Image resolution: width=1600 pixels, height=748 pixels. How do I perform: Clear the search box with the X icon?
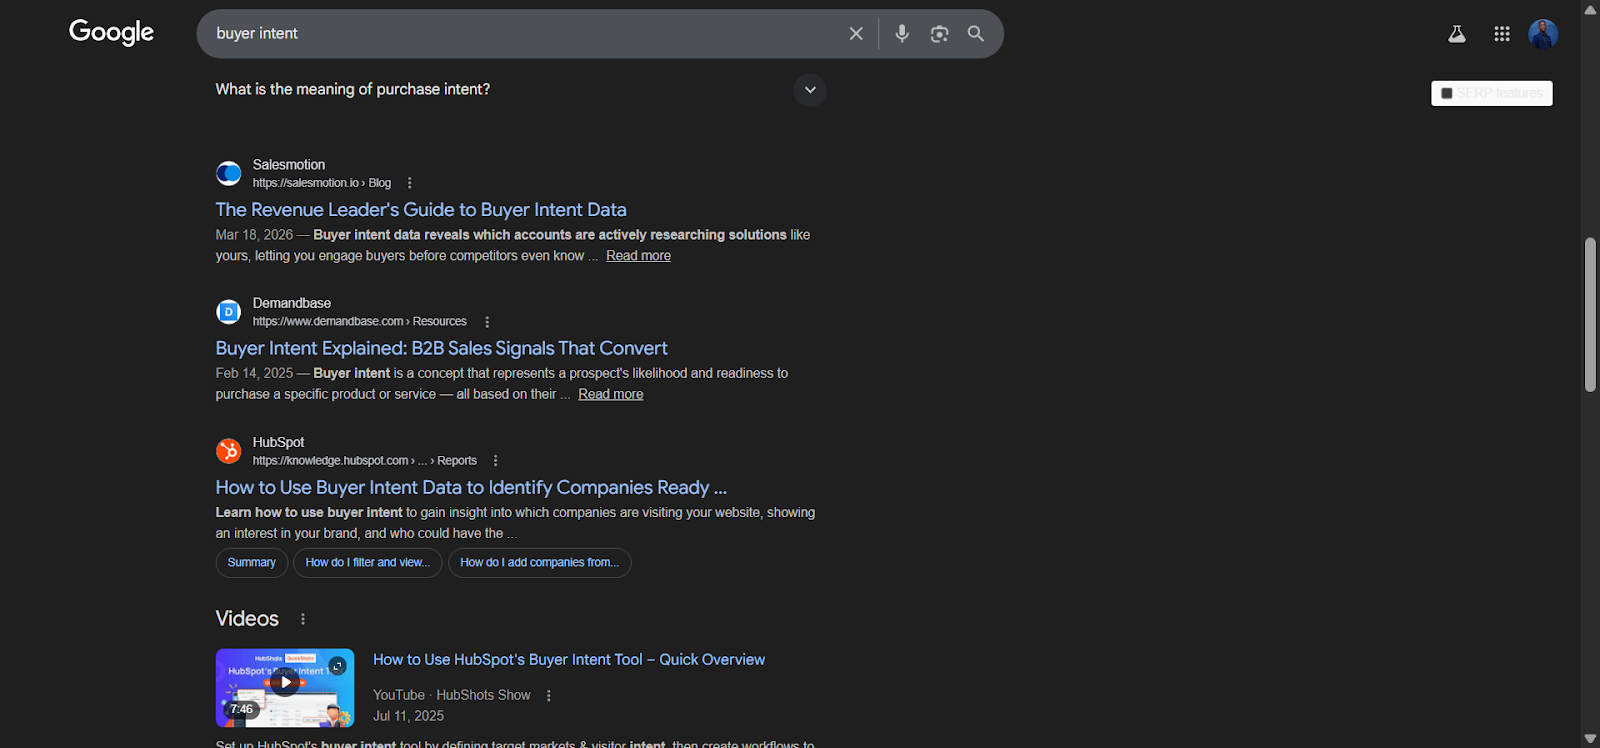click(x=856, y=34)
